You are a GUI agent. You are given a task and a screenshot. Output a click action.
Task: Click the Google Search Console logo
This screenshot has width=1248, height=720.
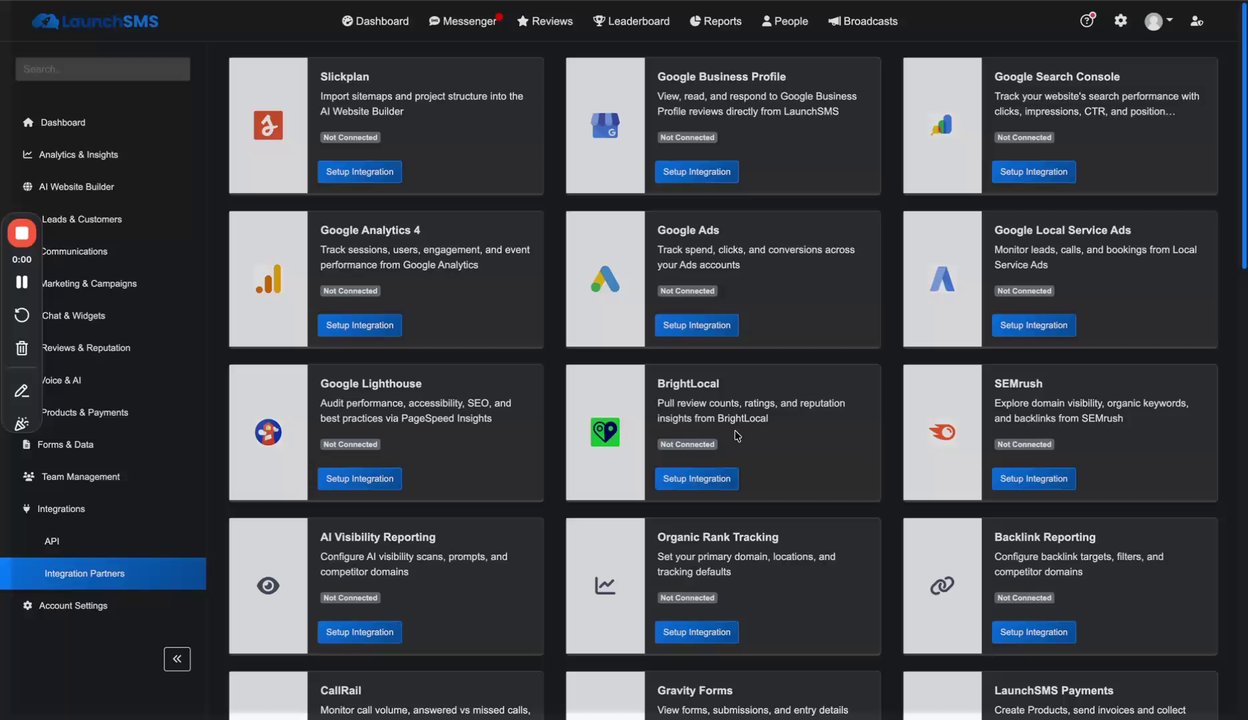tap(942, 125)
